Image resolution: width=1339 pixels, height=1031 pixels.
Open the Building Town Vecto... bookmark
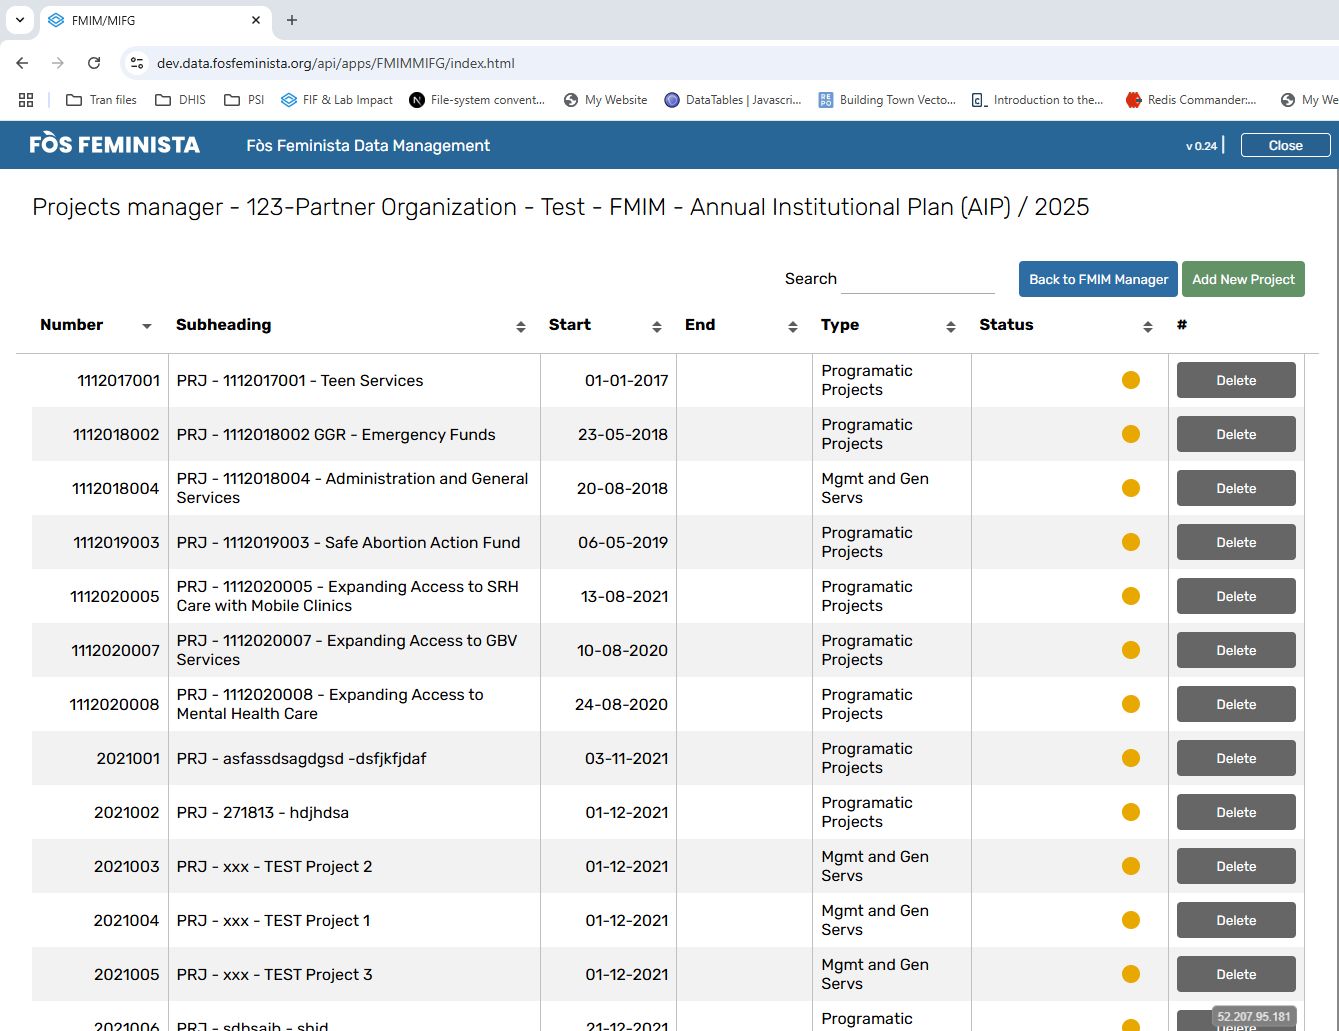887,100
